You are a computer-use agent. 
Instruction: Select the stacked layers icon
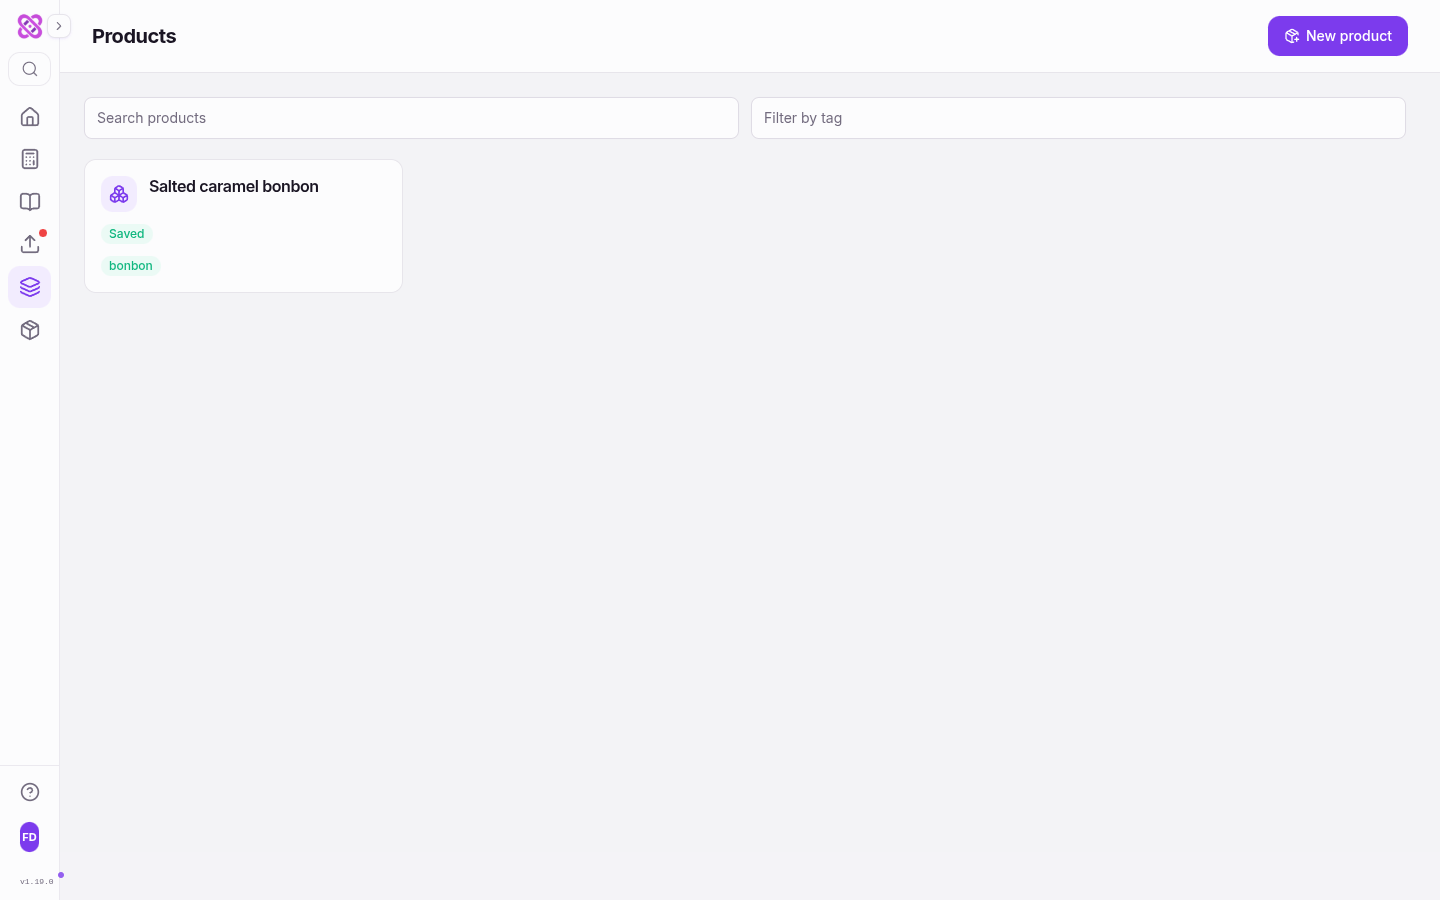30,287
